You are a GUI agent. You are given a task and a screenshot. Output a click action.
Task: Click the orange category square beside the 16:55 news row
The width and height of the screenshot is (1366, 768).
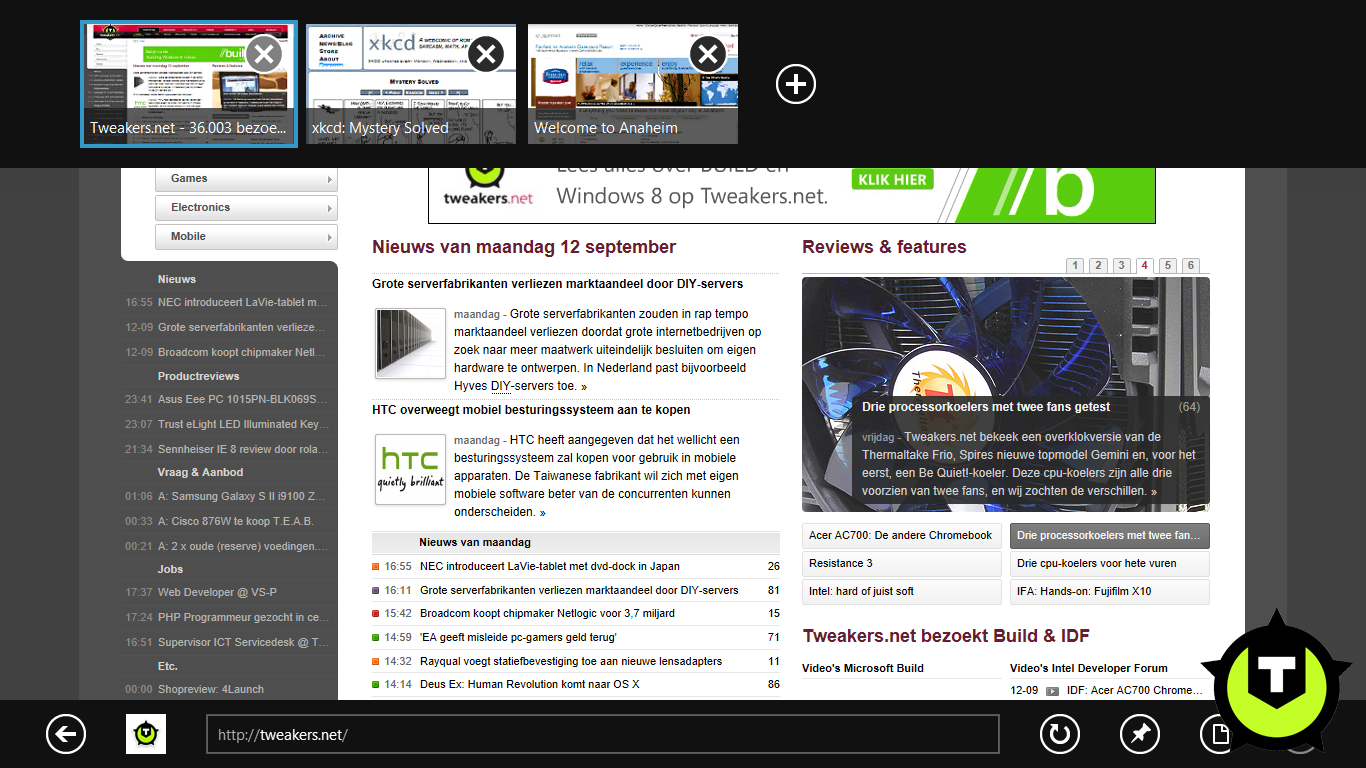coord(376,566)
